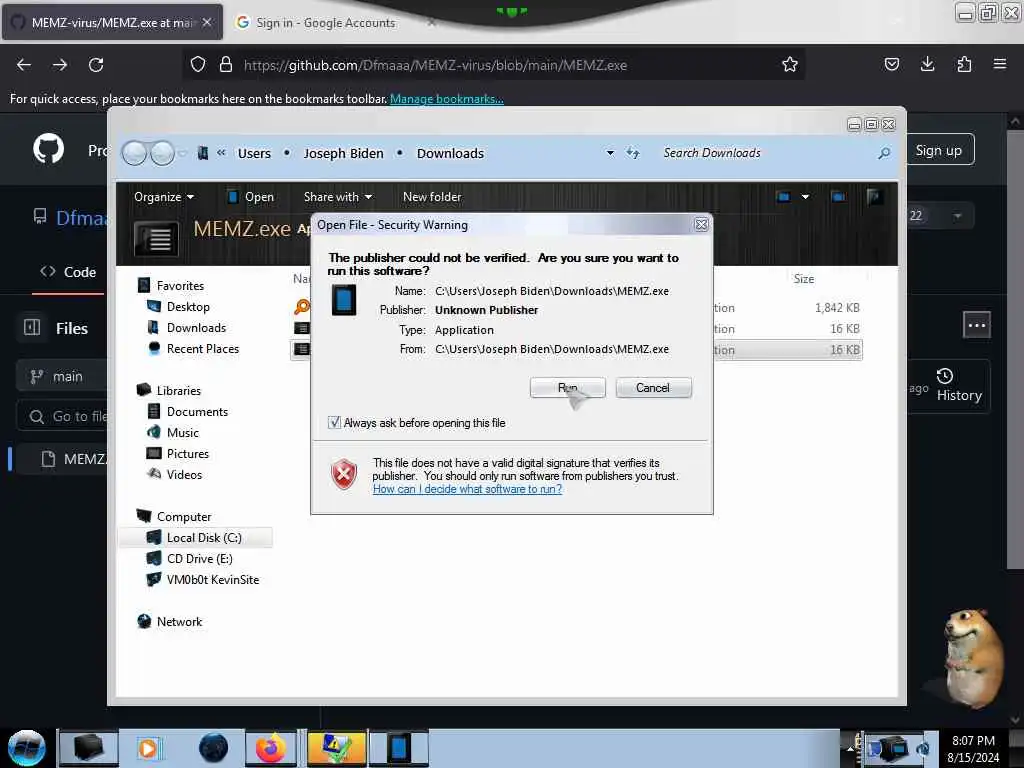Open Firefox from the taskbar
1024x768 pixels.
[x=271, y=748]
